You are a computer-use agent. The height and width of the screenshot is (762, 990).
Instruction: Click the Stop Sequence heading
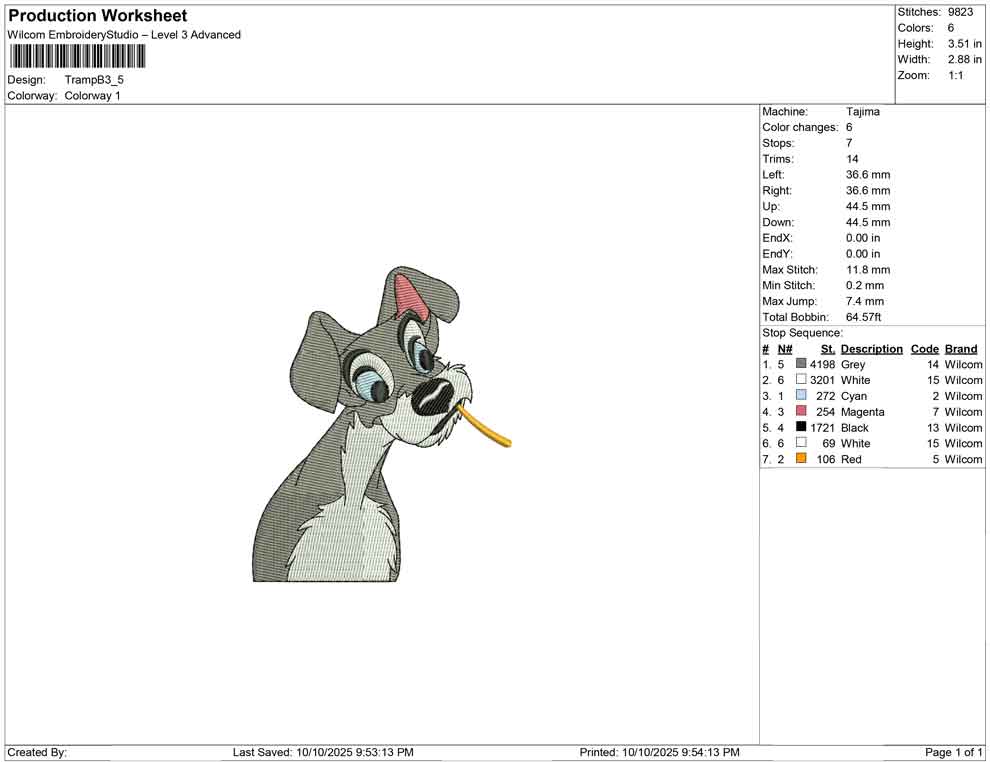802,333
